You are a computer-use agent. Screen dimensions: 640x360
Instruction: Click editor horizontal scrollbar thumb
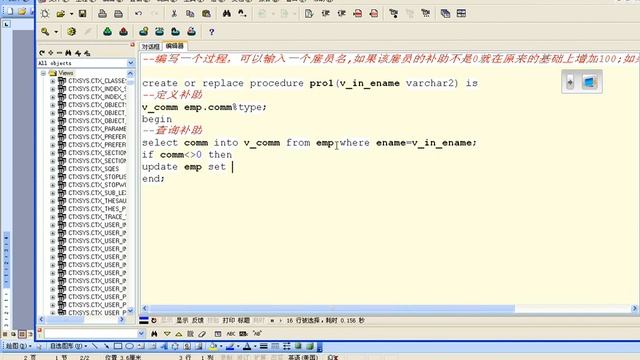point(332,309)
